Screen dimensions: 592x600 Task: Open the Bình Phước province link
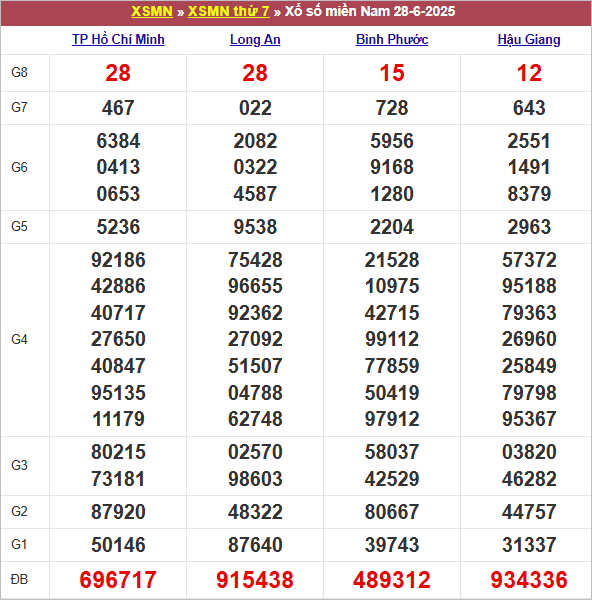392,39
